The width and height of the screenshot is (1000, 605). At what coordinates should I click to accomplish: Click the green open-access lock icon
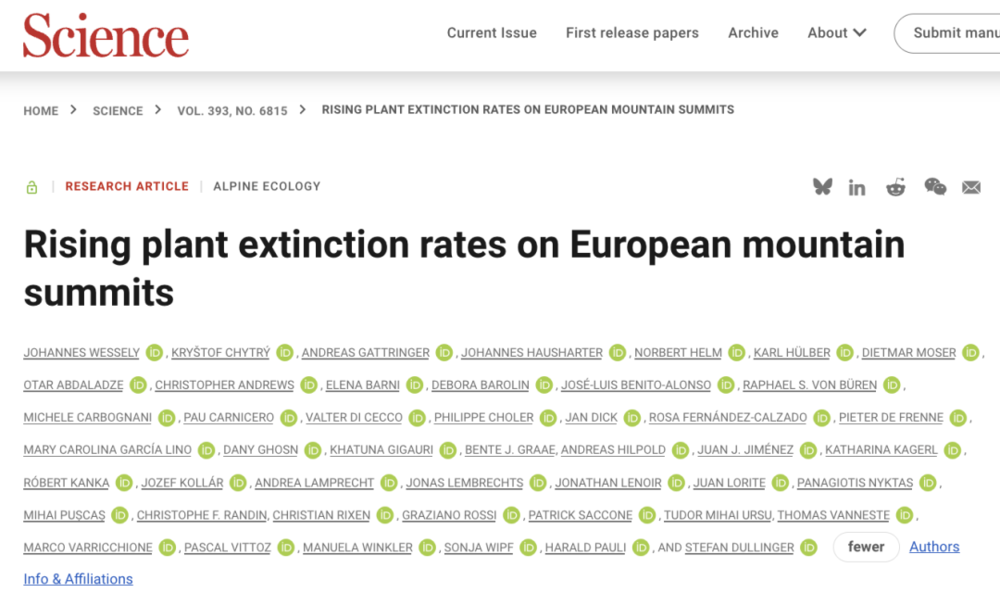pos(31,187)
